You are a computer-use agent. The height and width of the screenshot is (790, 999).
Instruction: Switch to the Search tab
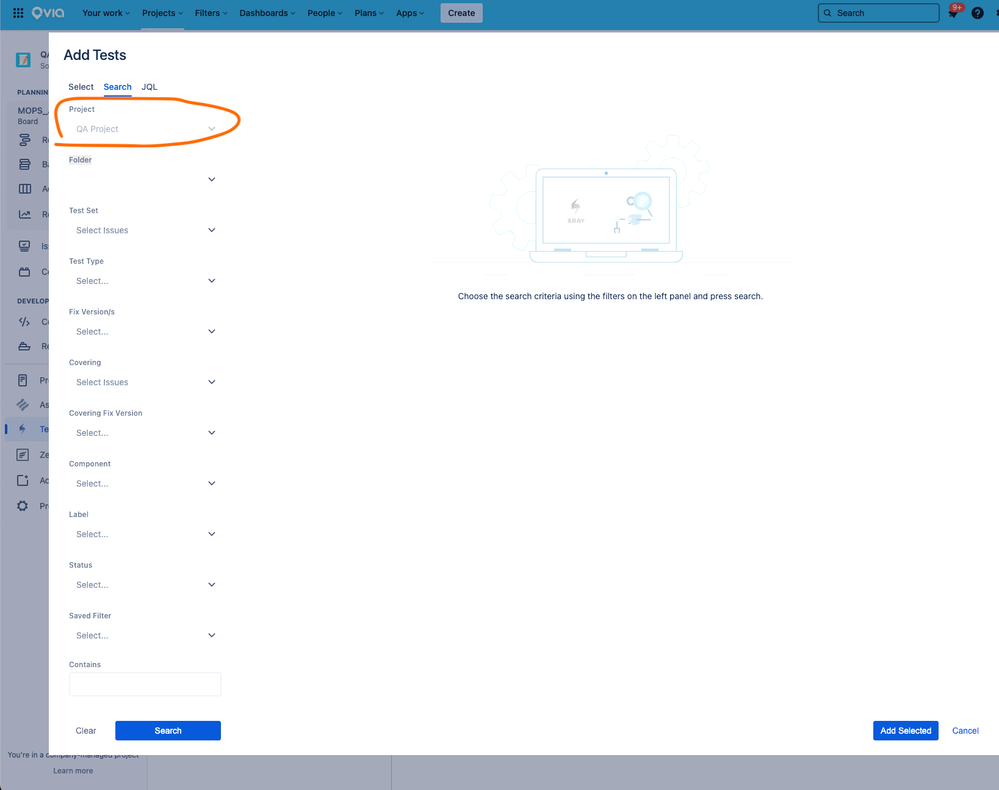(x=118, y=87)
